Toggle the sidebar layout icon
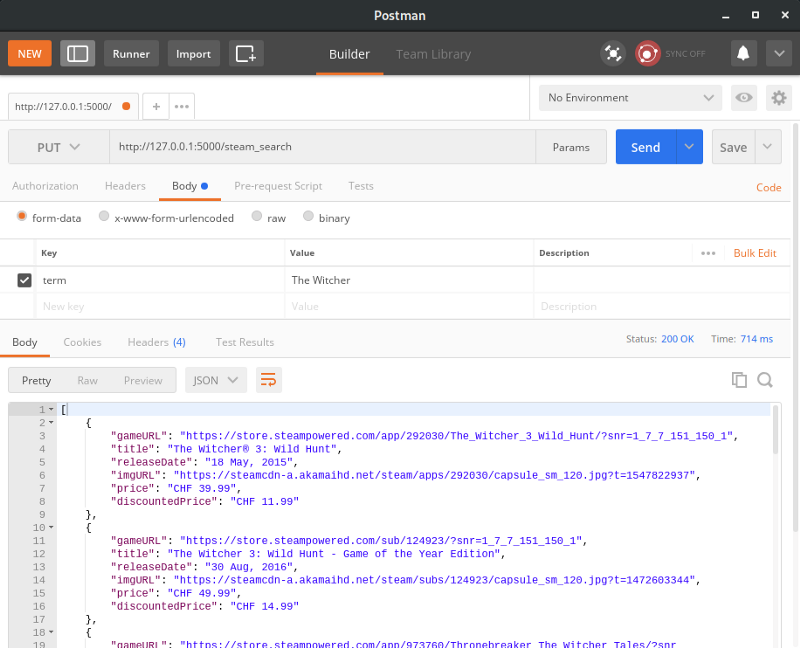Screen dimensions: 800x648 [78, 54]
